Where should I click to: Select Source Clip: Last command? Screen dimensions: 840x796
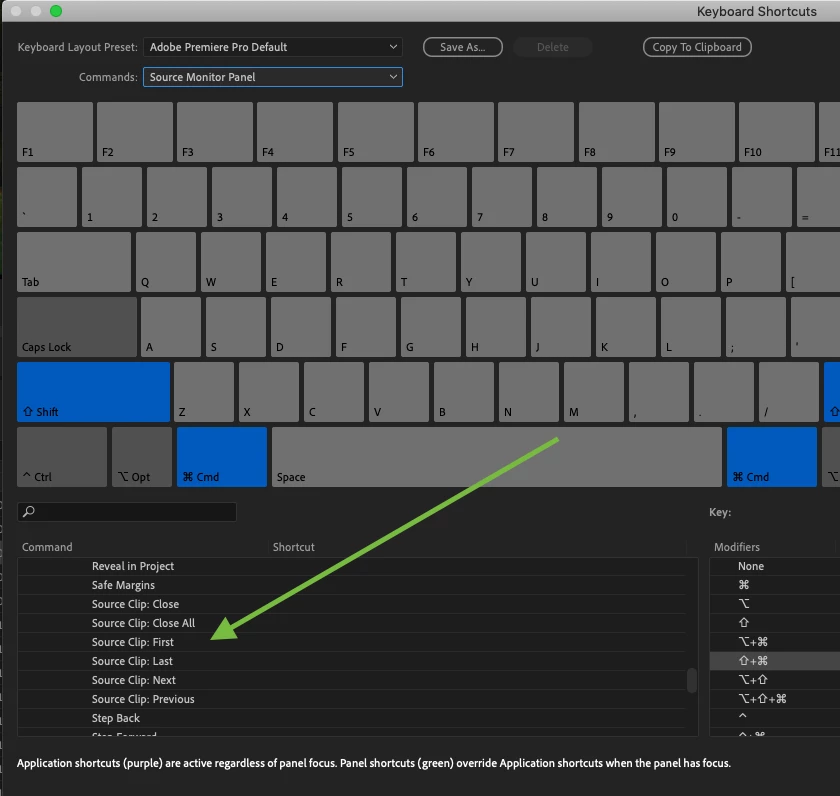pyautogui.click(x=351, y=661)
